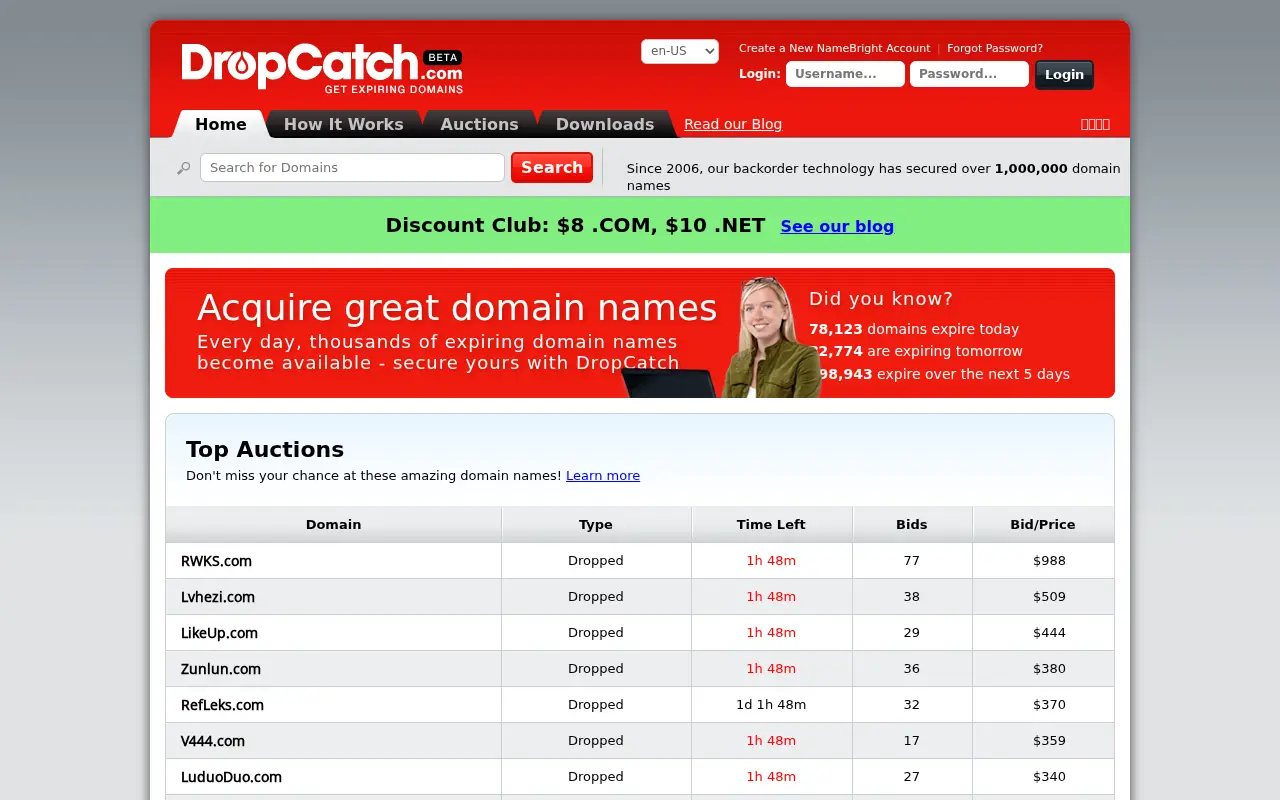Open the V444.com auction
1280x800 pixels.
click(x=213, y=741)
